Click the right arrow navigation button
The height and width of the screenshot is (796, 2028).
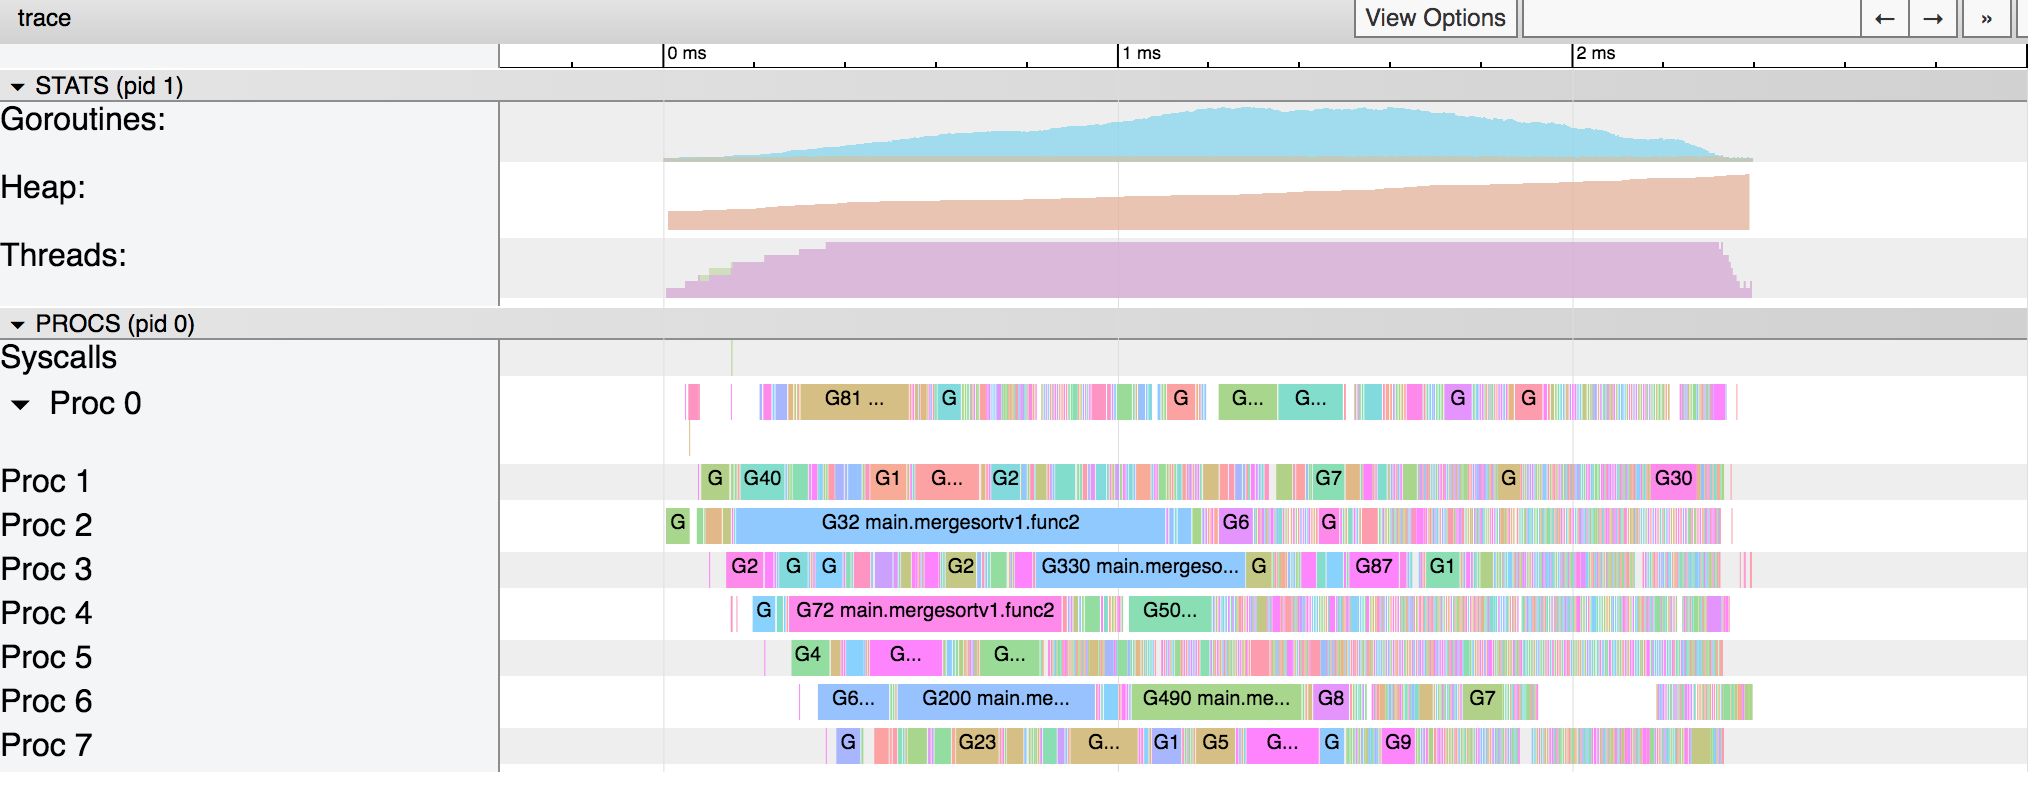[x=1933, y=18]
